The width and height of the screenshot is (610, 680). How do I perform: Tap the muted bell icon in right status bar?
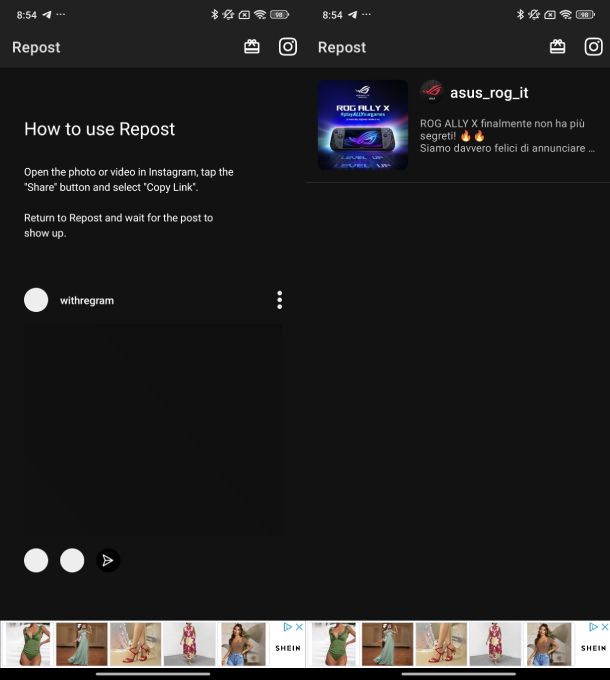pos(534,15)
